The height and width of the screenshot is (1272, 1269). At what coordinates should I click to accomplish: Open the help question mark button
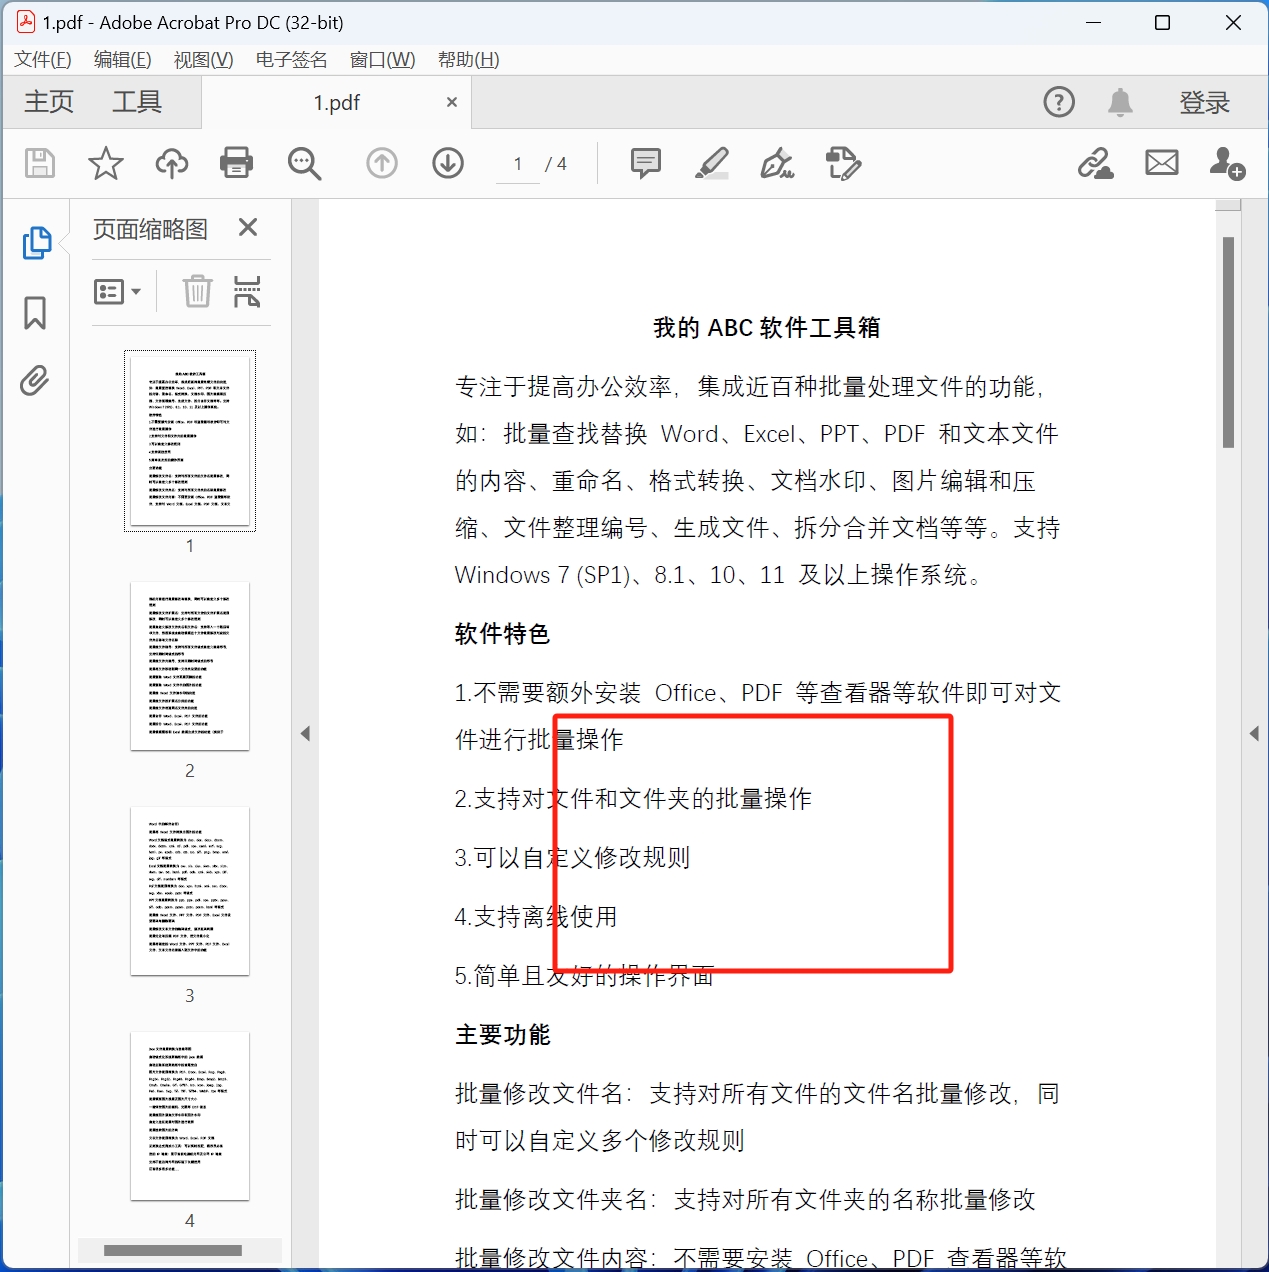[1057, 101]
